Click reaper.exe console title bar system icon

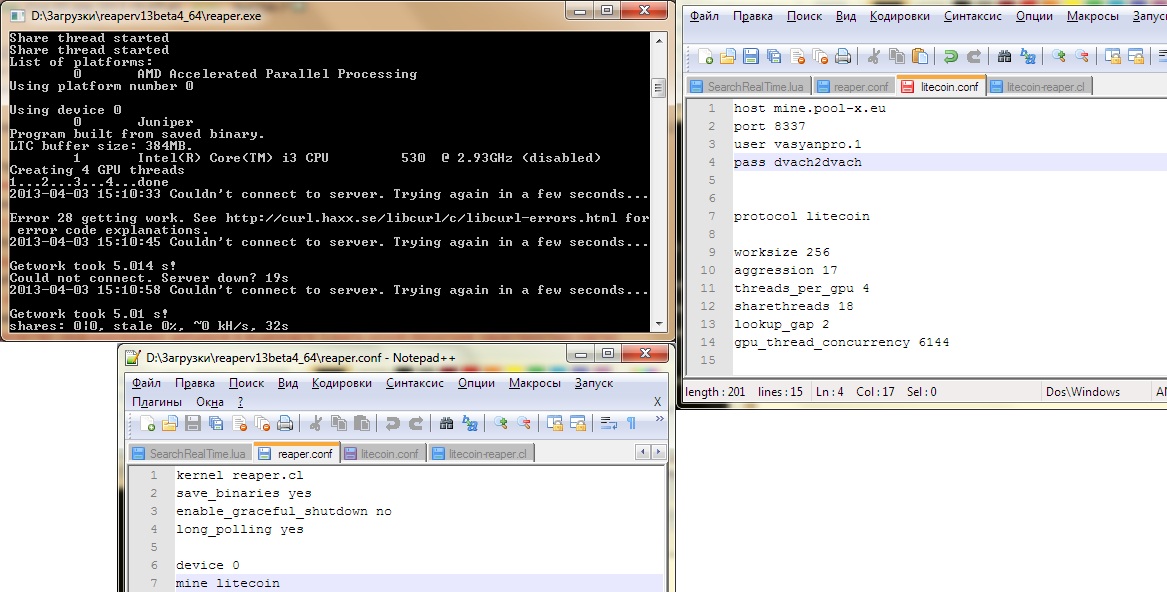point(17,15)
